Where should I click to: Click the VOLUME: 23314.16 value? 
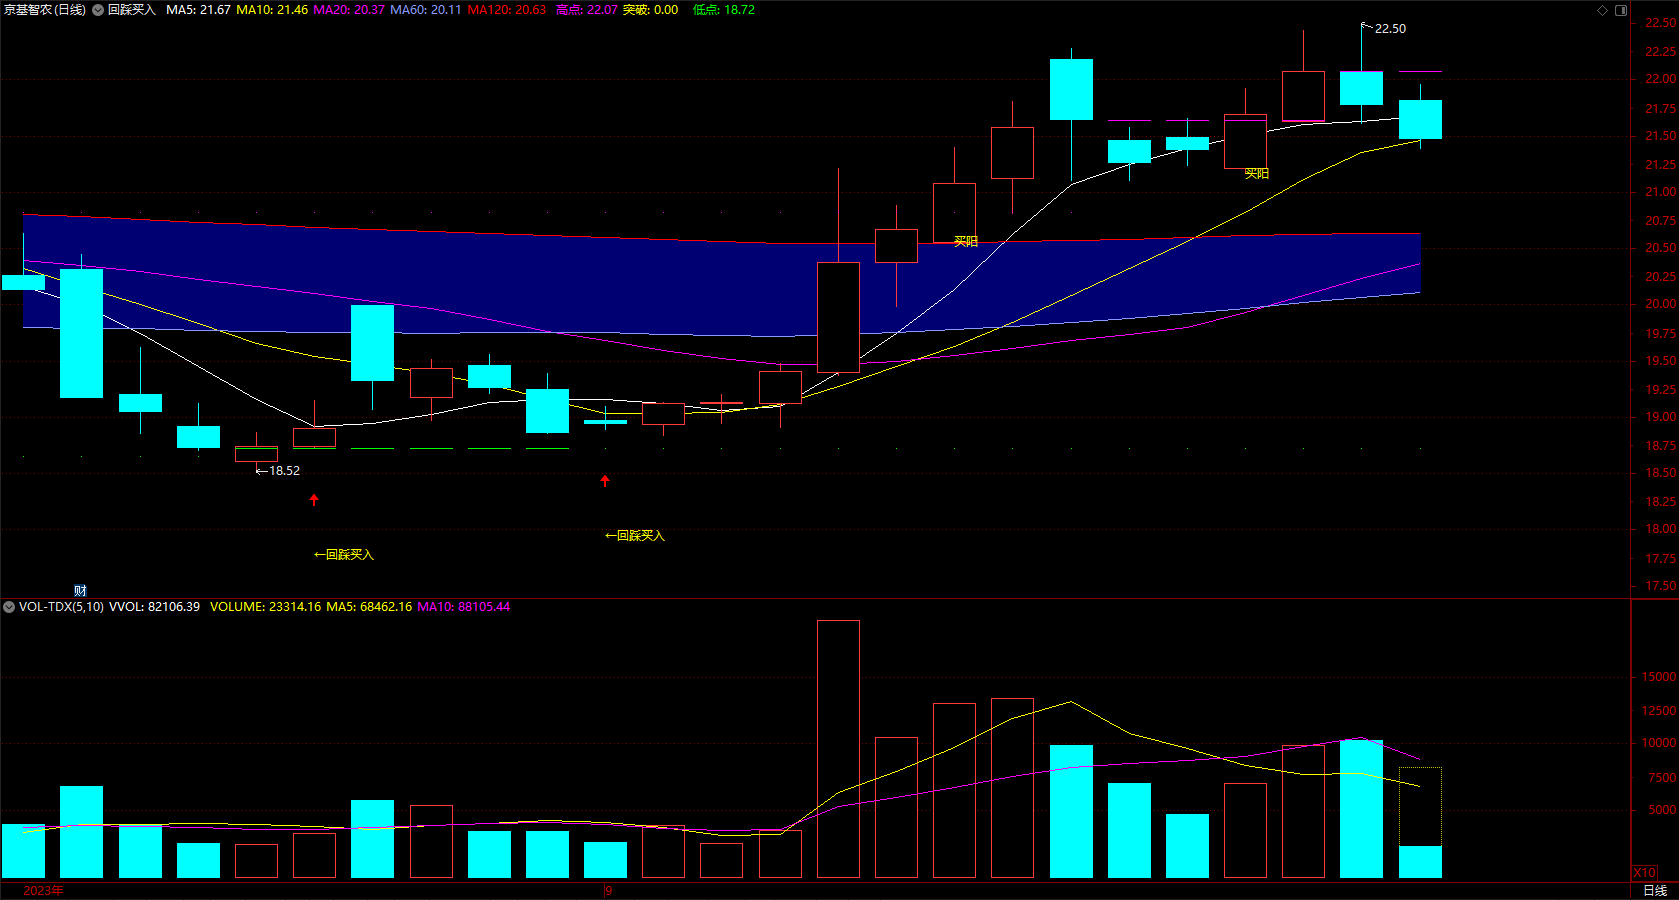266,607
